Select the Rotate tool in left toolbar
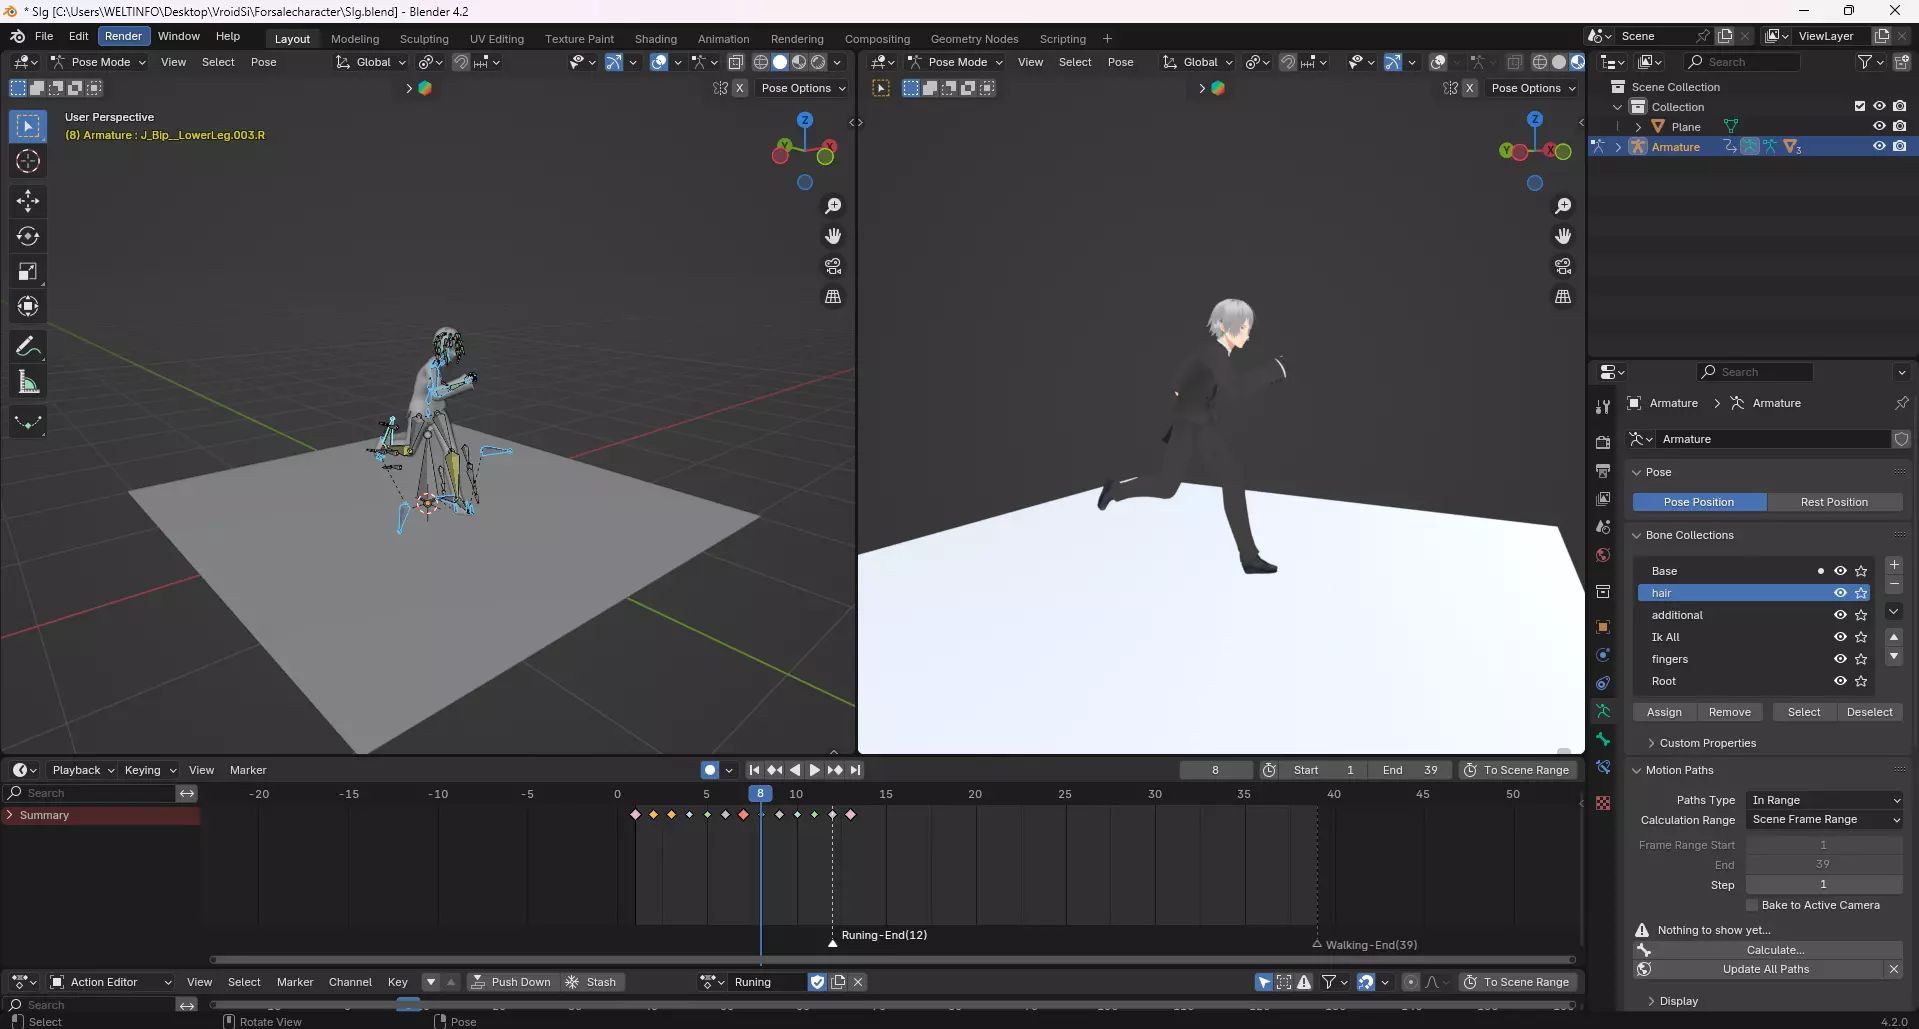 [28, 236]
